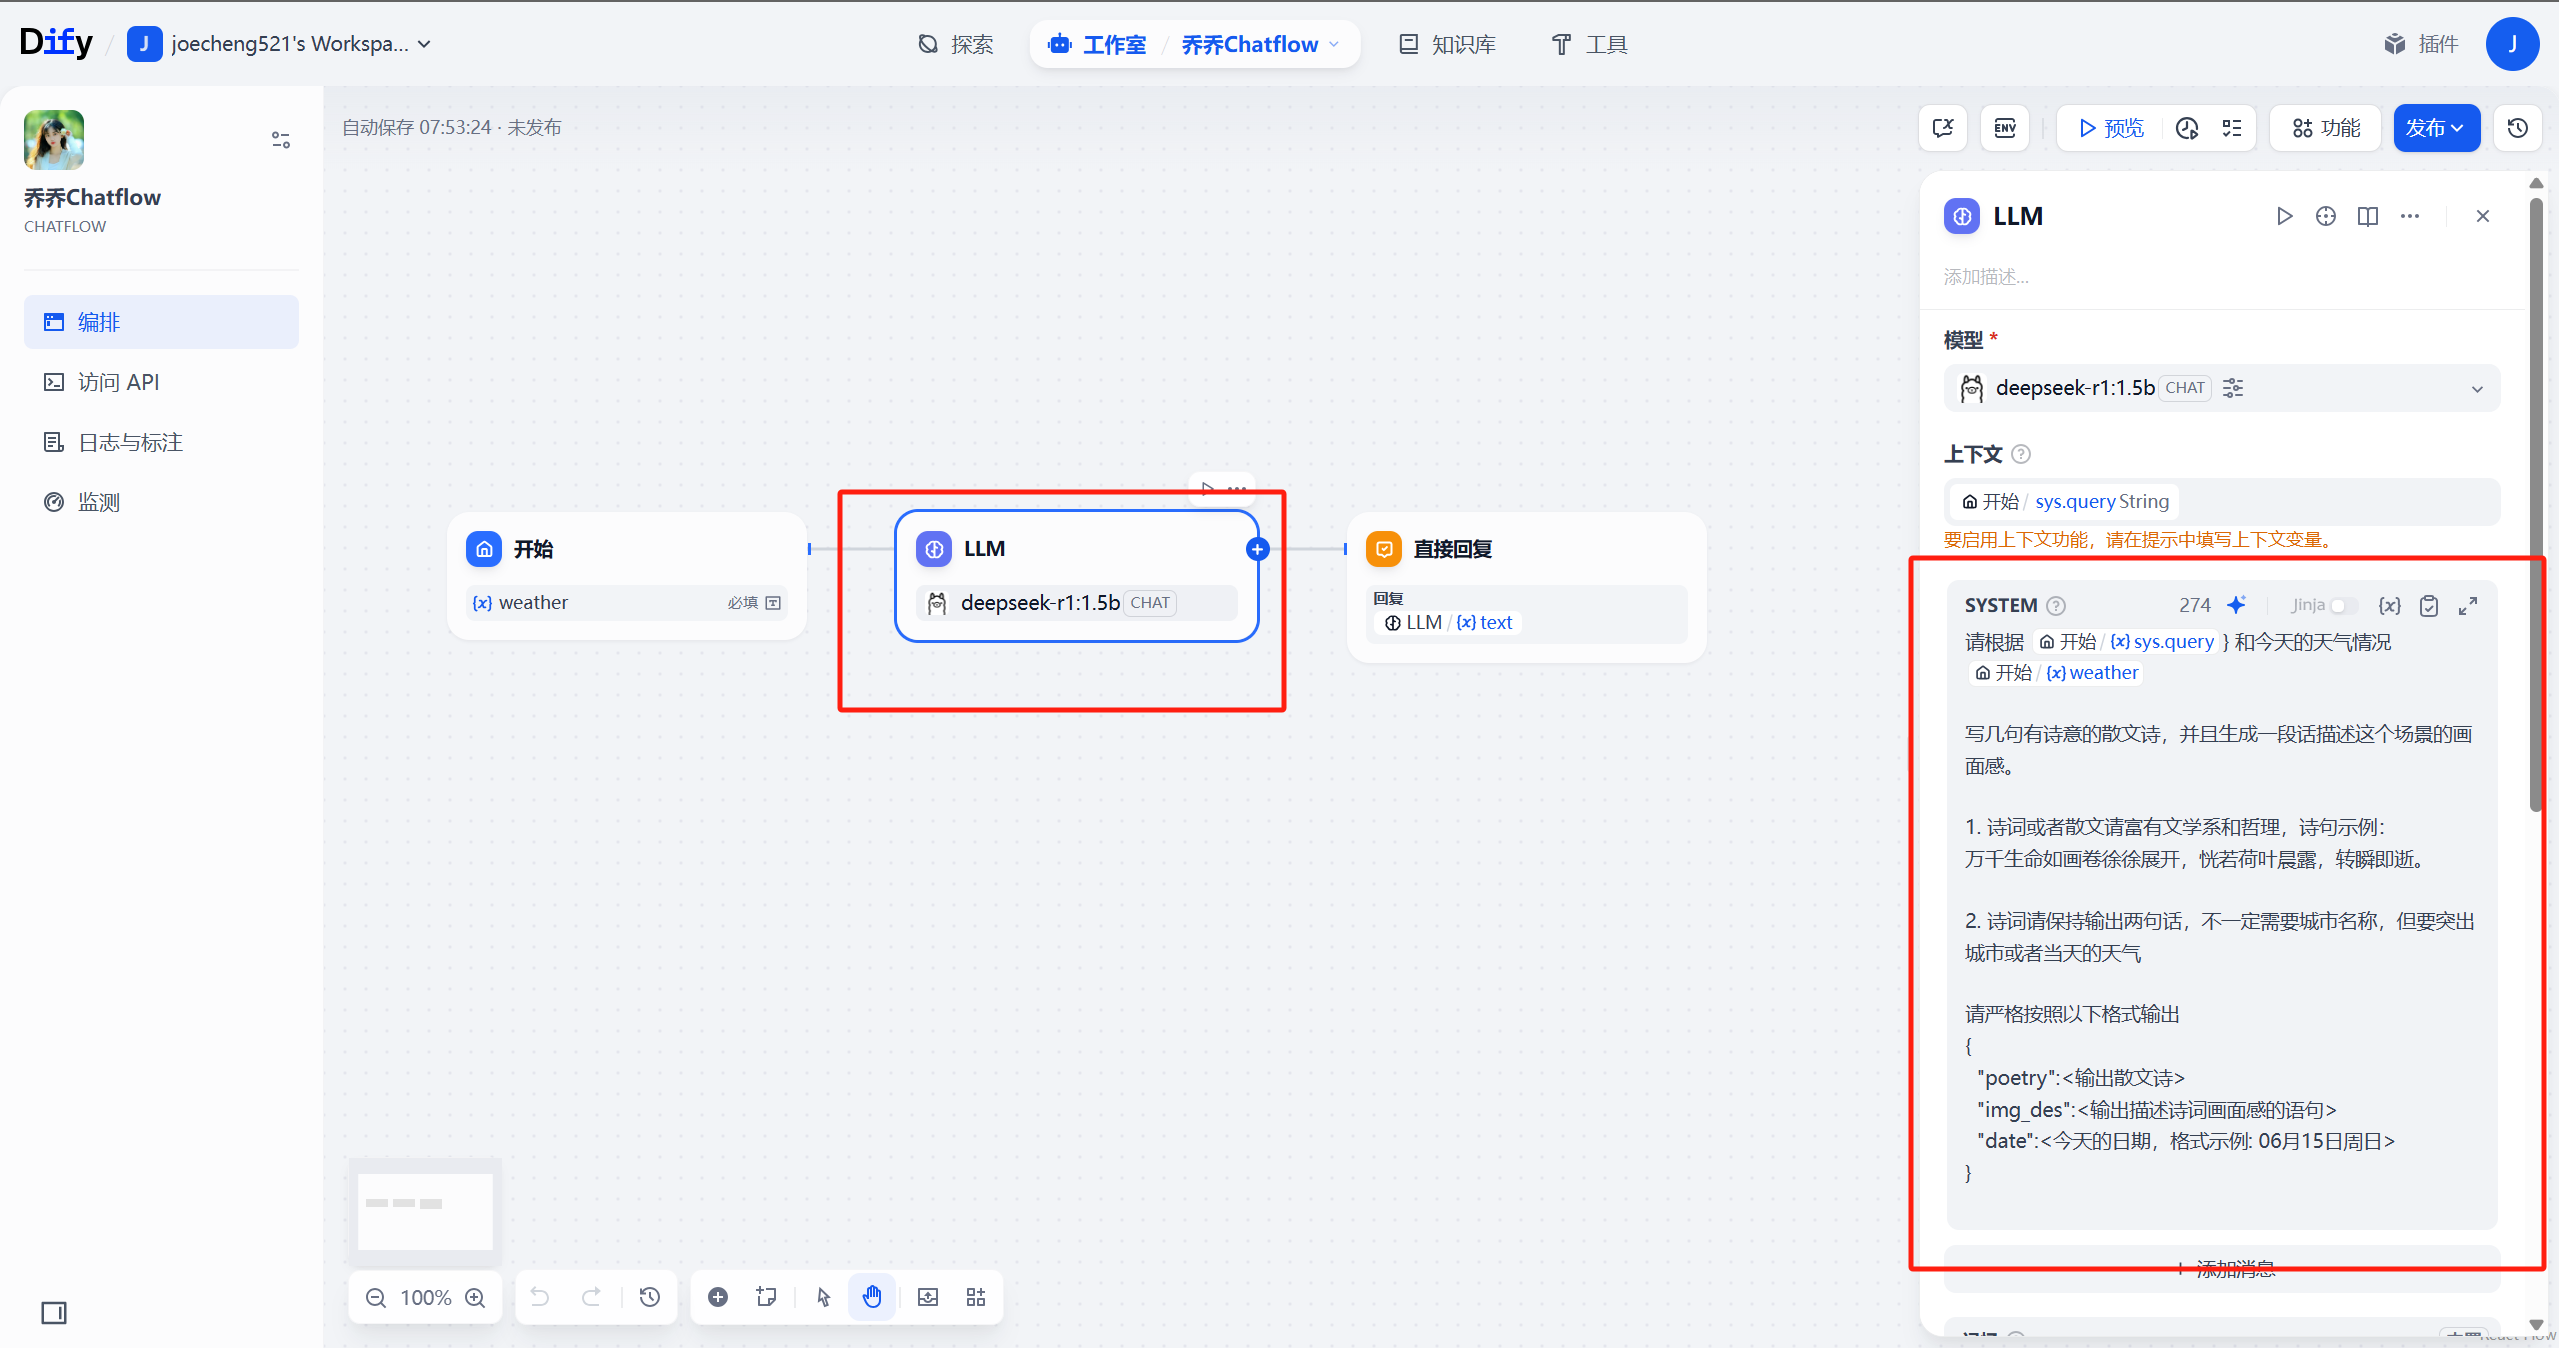The width and height of the screenshot is (2559, 1348).
Task: Switch to the 知识库 tab
Action: (x=1447, y=44)
